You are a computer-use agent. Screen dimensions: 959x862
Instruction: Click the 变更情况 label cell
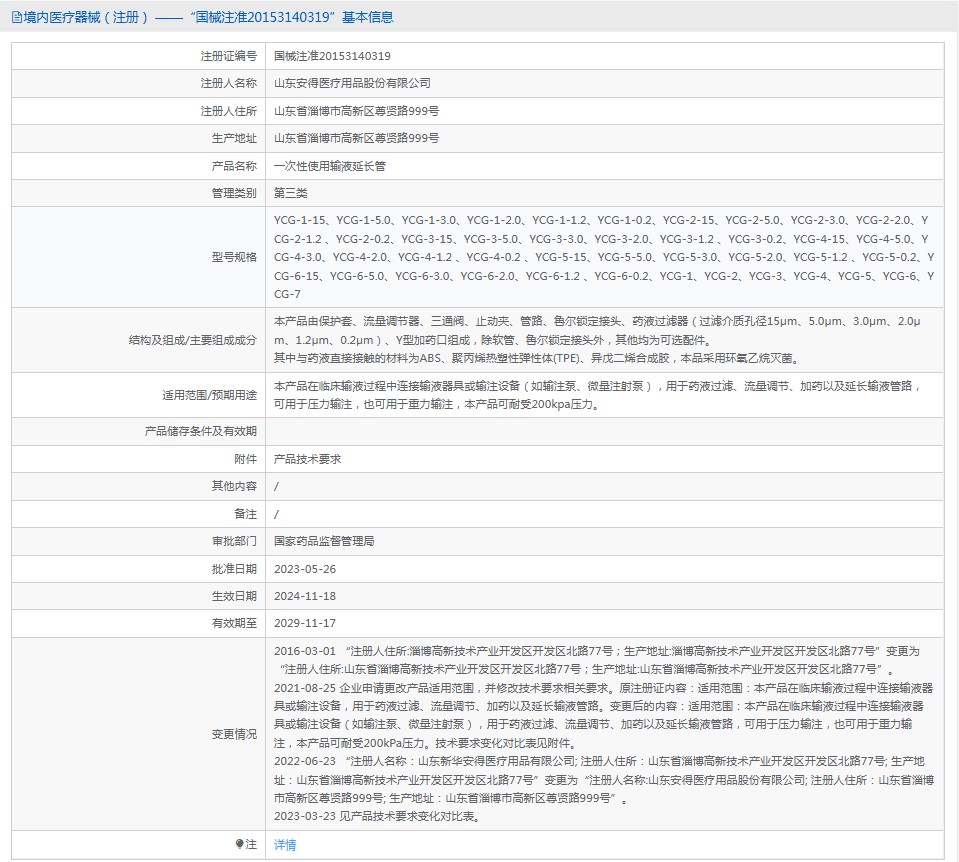tap(139, 734)
